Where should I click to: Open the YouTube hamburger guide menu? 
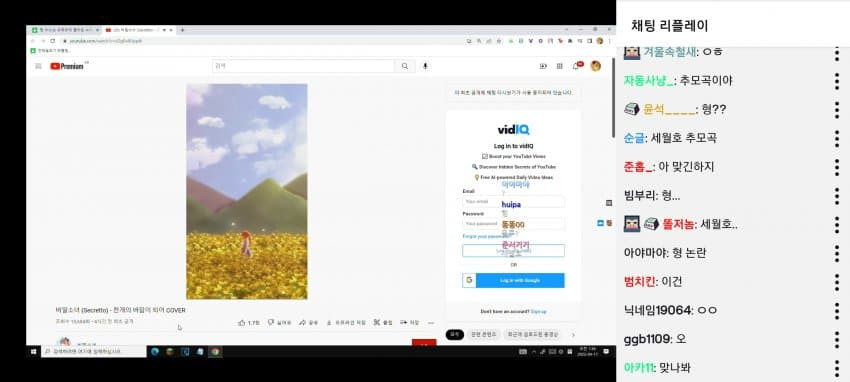[x=38, y=66]
